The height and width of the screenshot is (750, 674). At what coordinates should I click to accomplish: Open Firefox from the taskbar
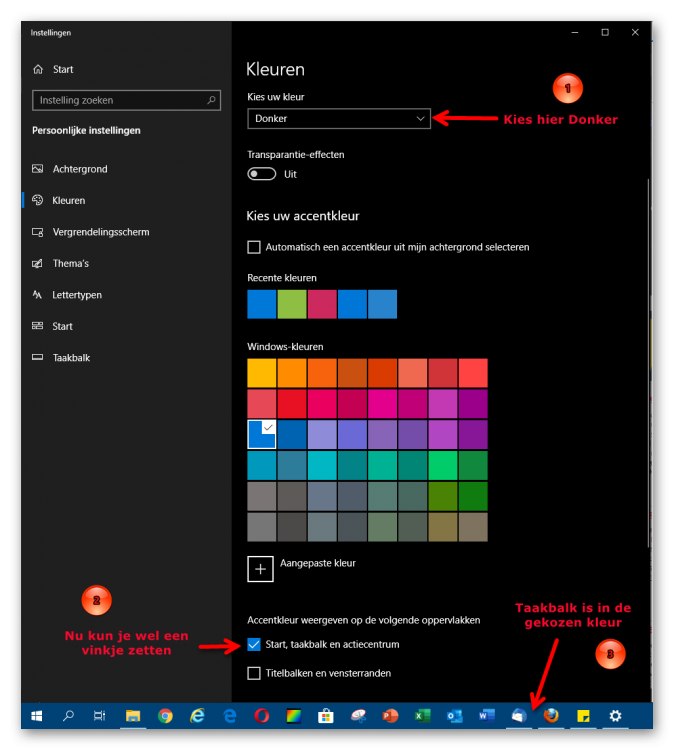click(551, 716)
